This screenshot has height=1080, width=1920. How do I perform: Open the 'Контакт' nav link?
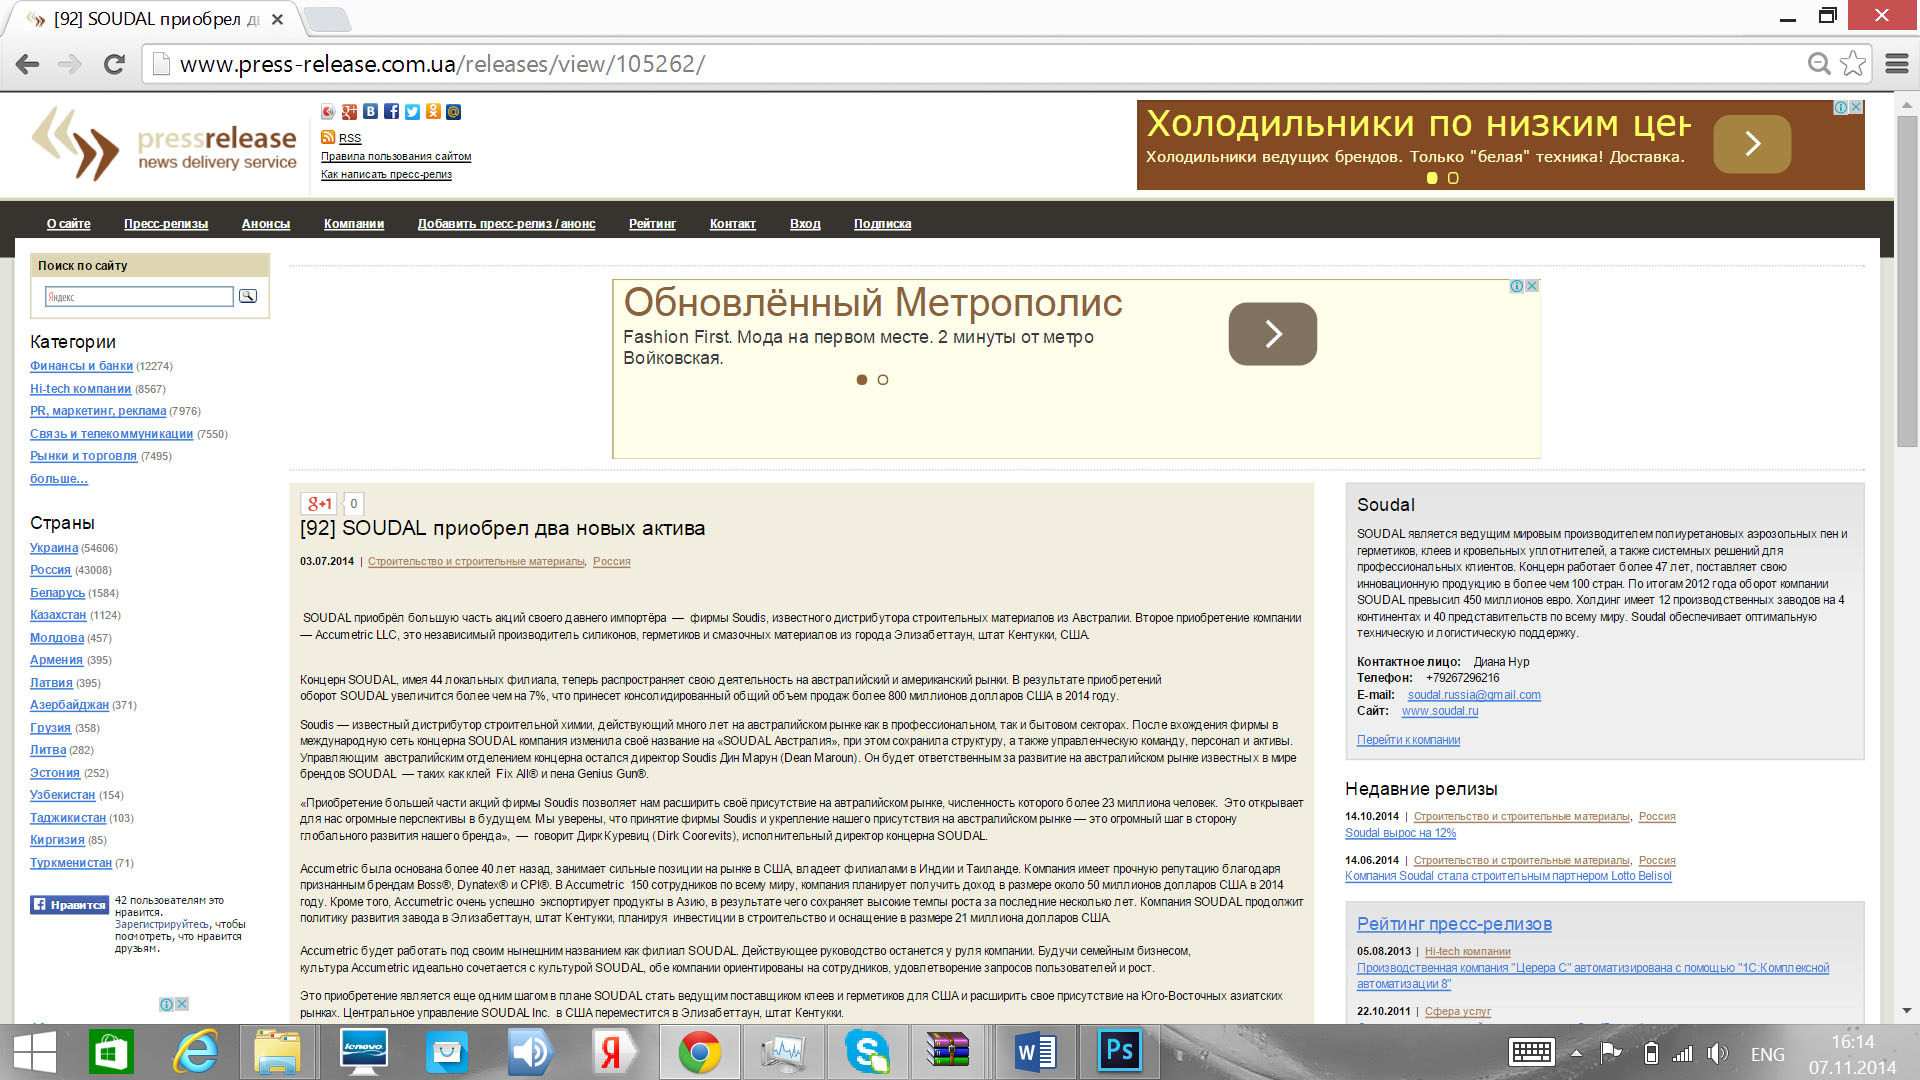(733, 224)
